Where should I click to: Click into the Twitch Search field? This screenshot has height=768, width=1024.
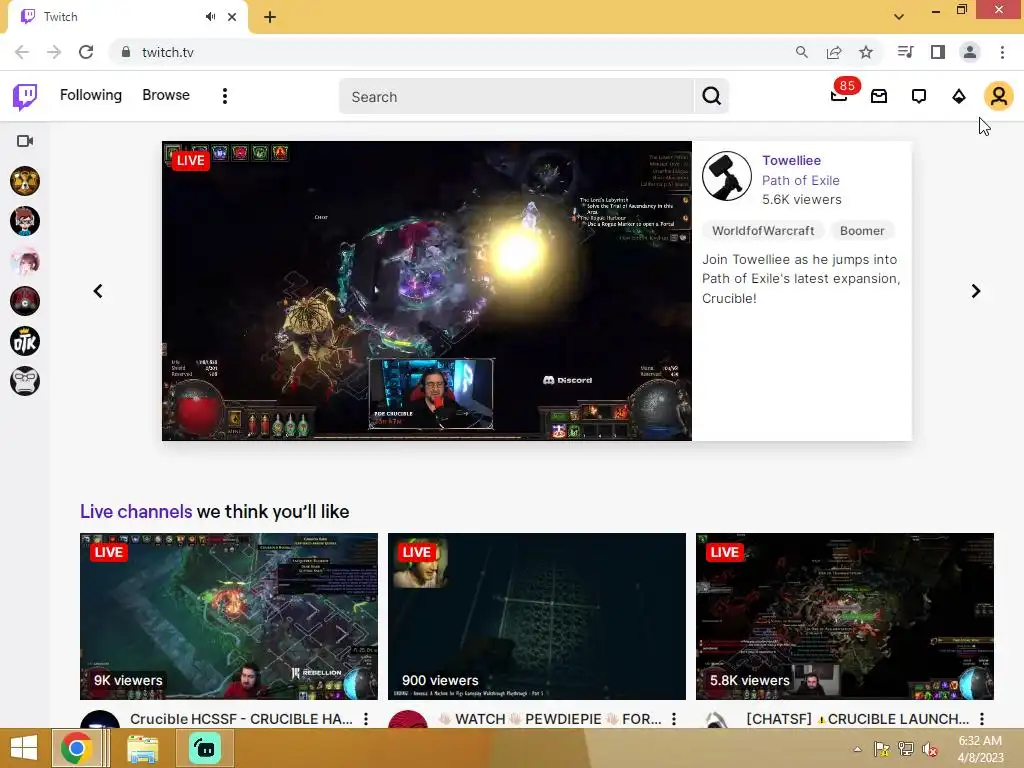516,97
